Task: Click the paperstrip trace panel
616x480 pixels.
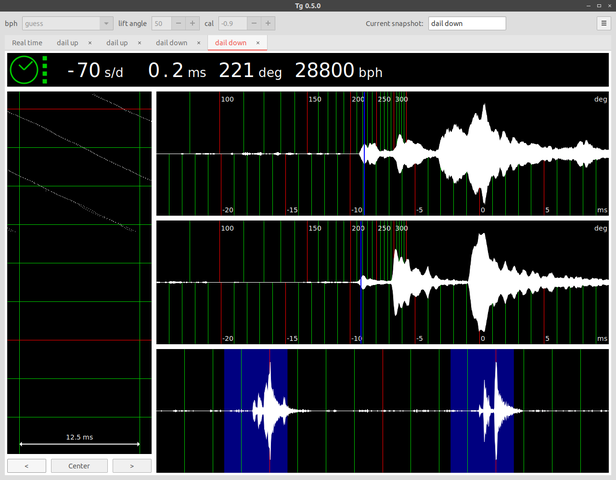Action: pyautogui.click(x=79, y=273)
